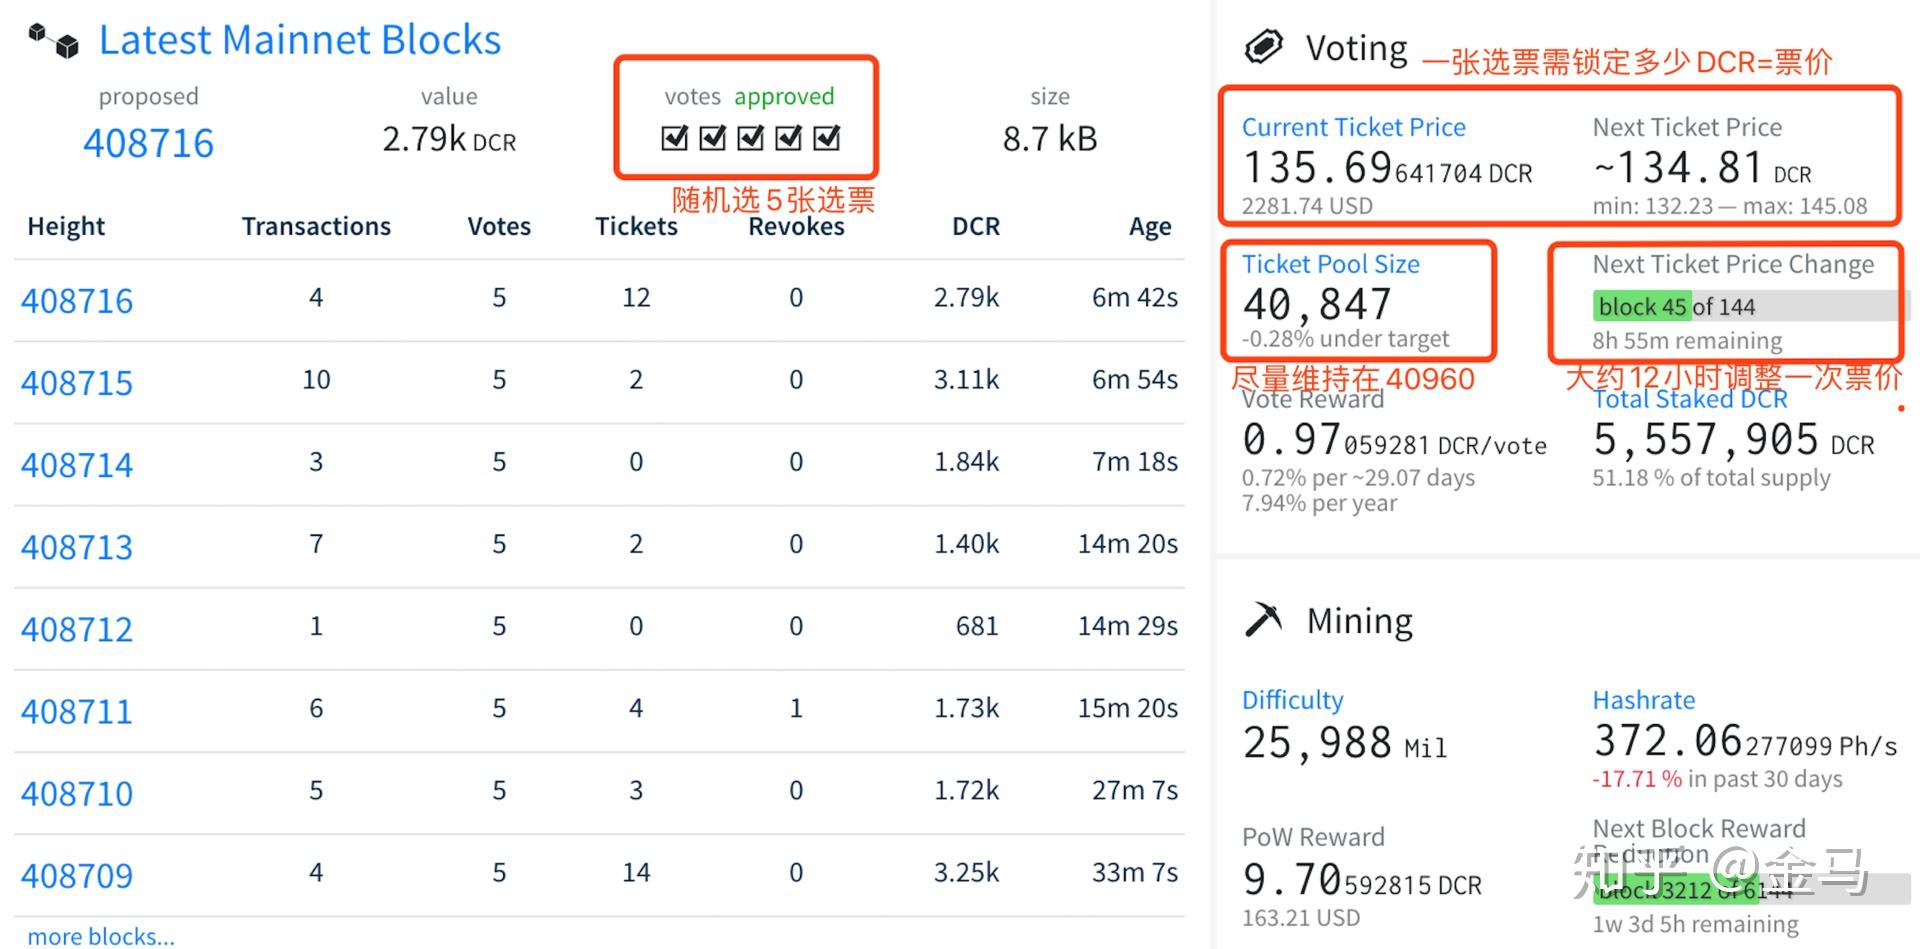Screen dimensions: 1920x949
Task: Open proposed block 408716 in summary
Action: coord(148,143)
